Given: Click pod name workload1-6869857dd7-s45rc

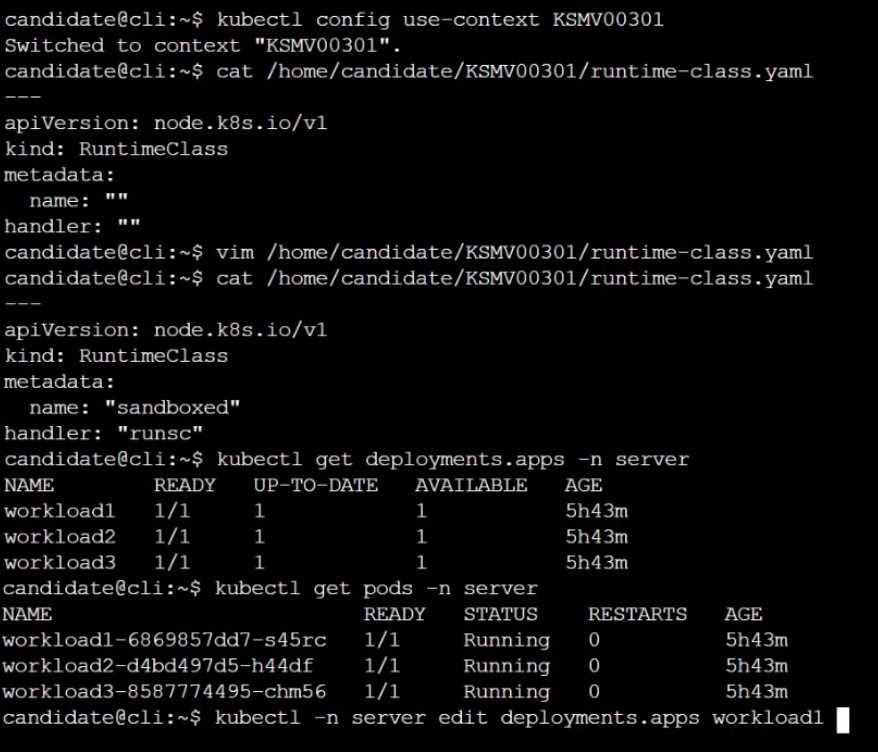Looking at the screenshot, I should coord(165,640).
